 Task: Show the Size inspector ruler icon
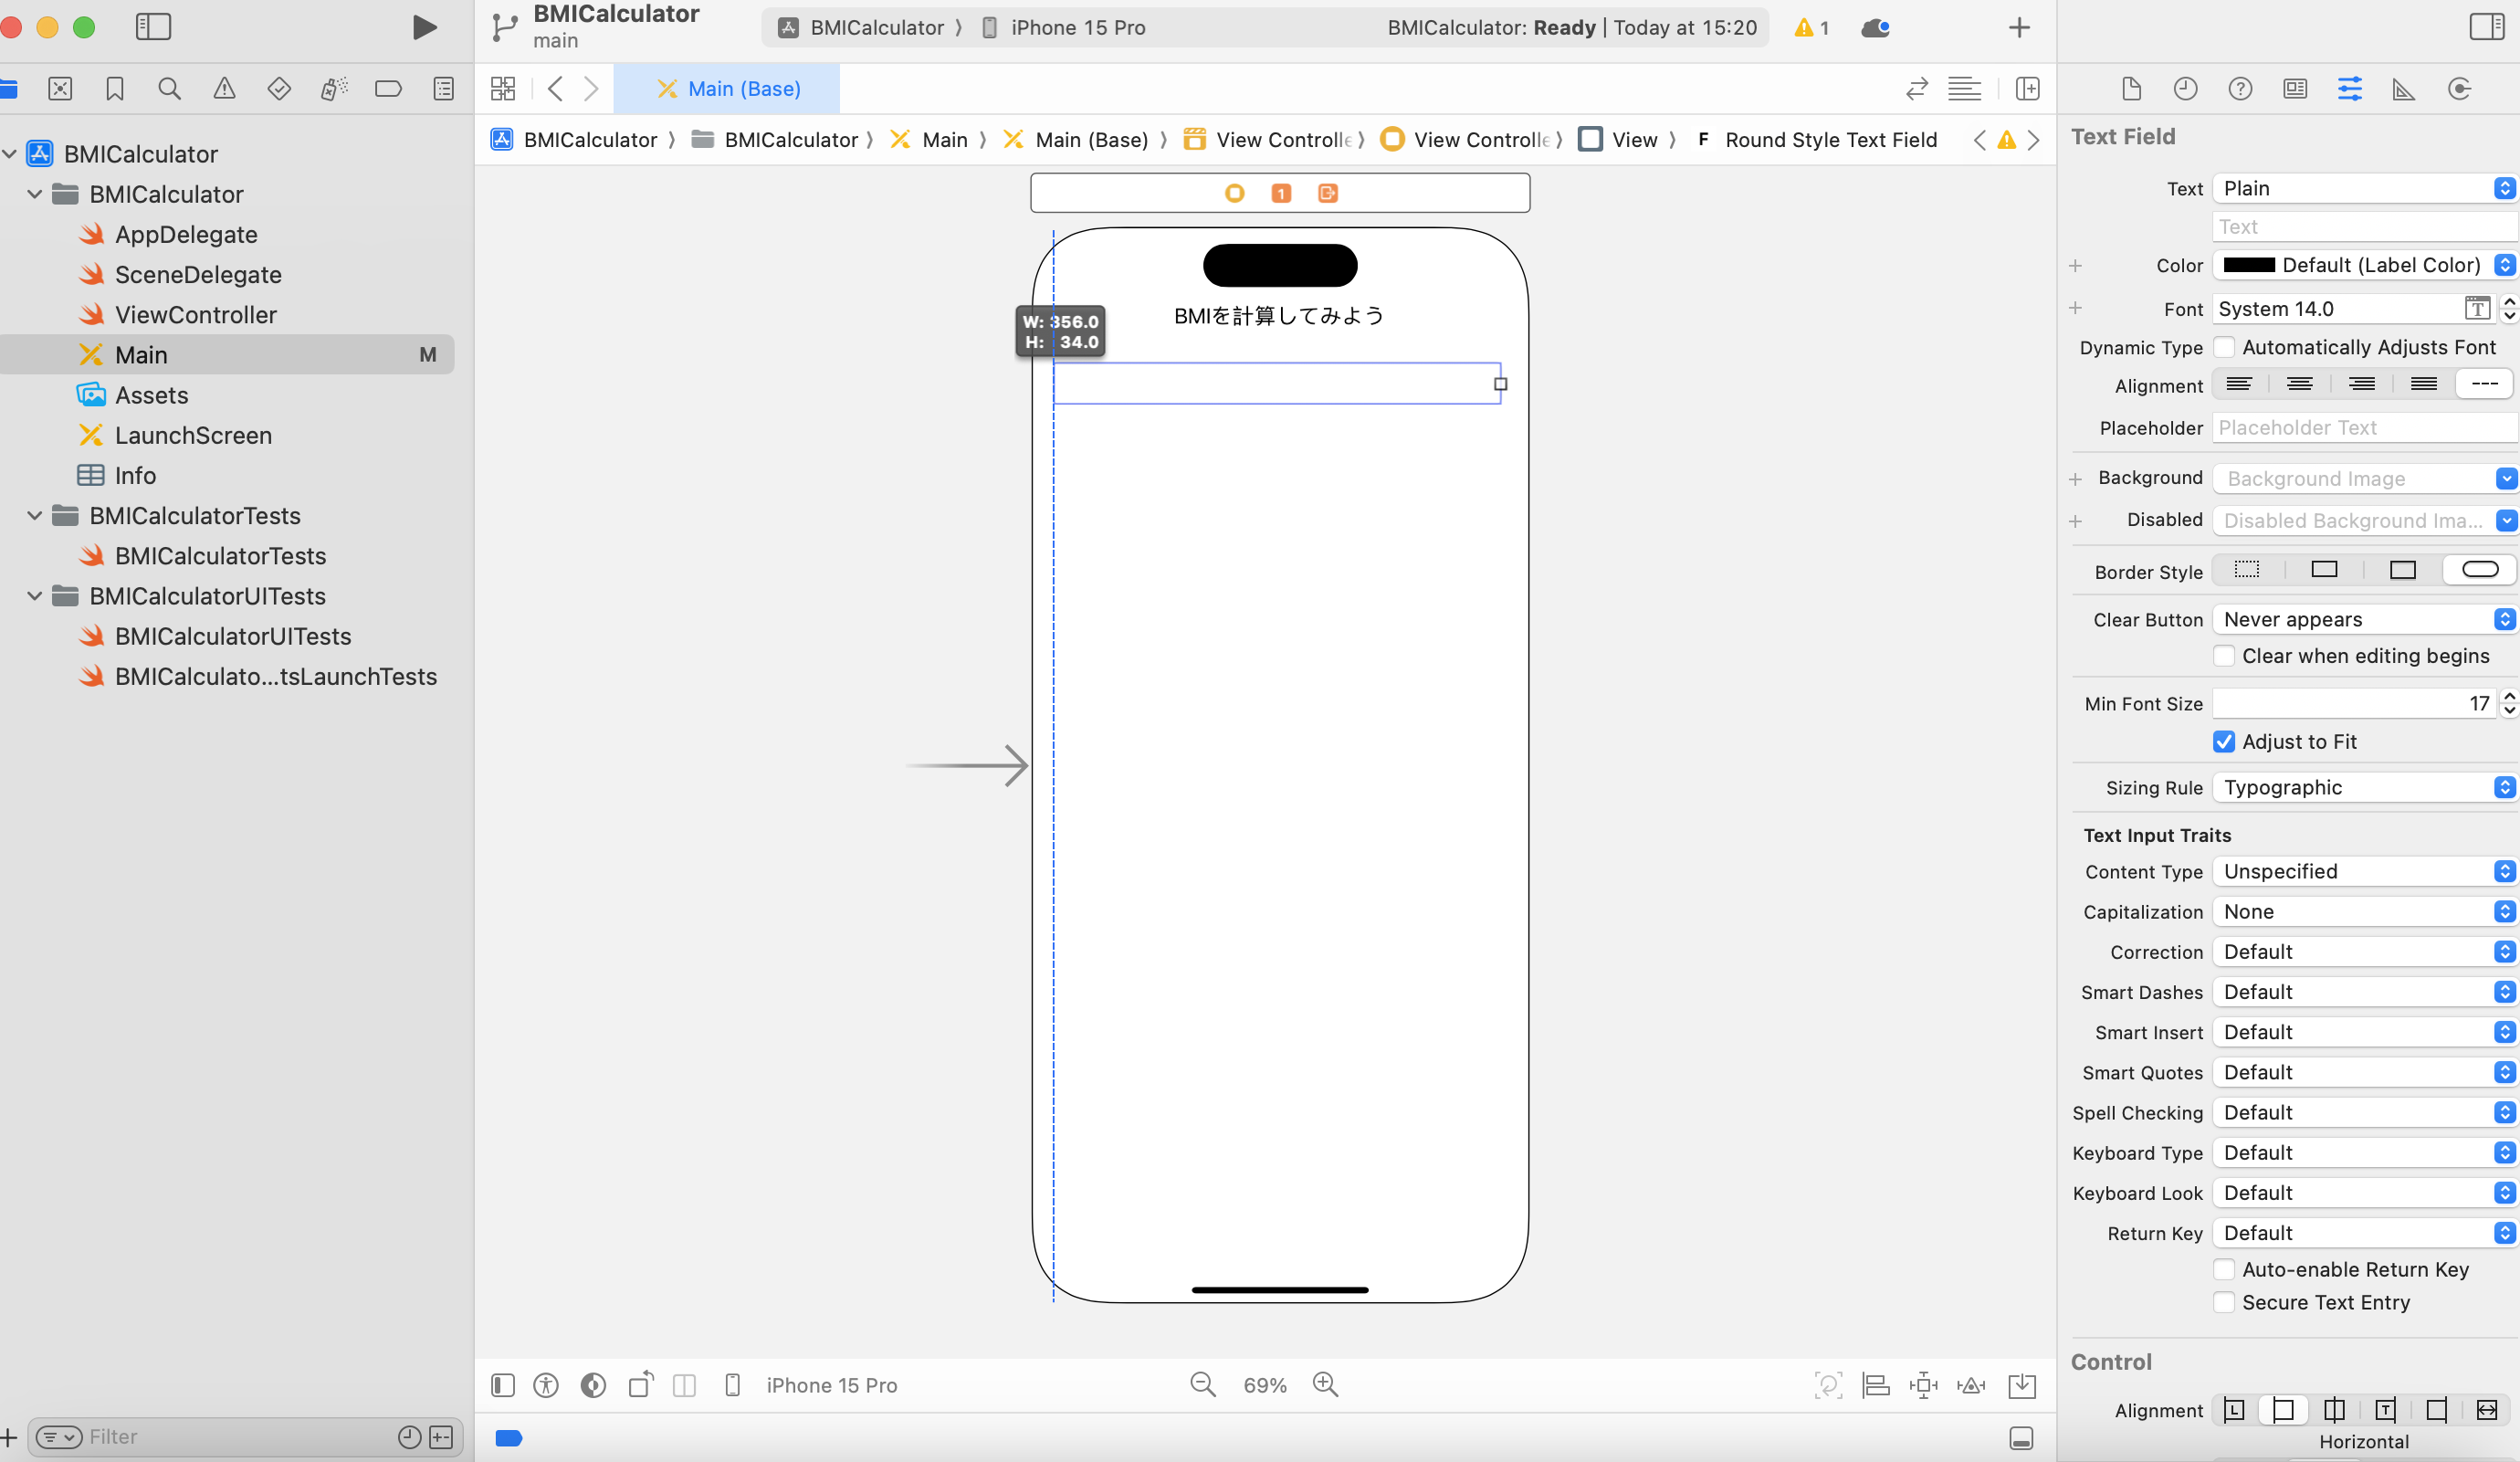[2404, 89]
